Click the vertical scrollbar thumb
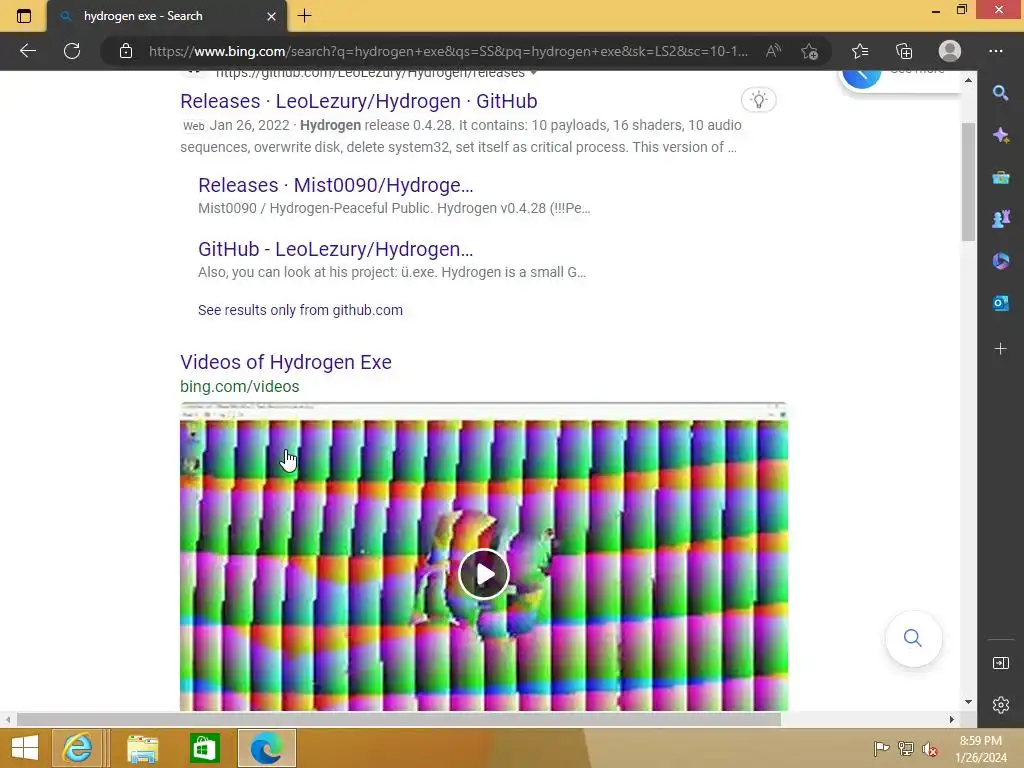The width and height of the screenshot is (1024, 768). coord(968,182)
